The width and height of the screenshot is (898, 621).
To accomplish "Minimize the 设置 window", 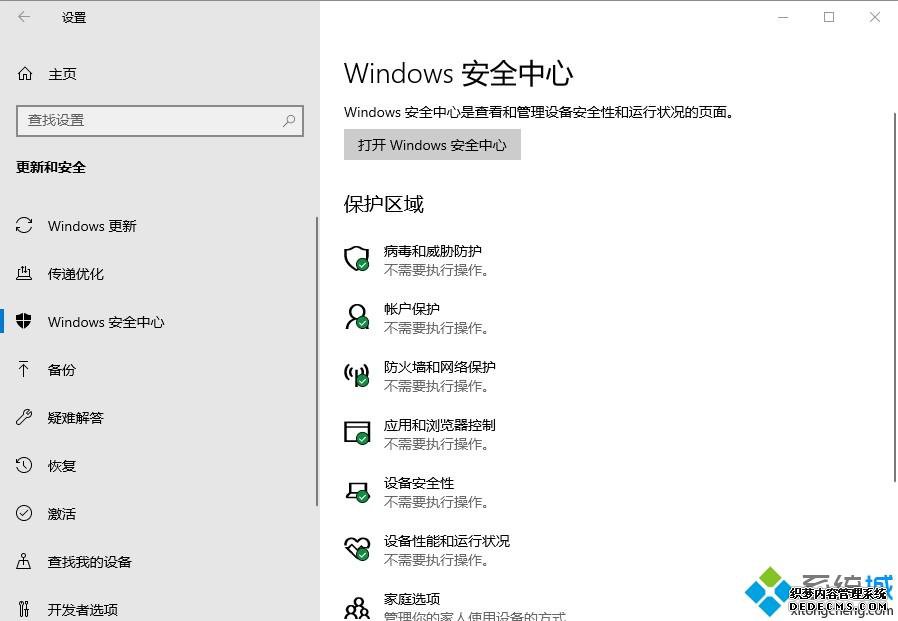I will click(x=783, y=17).
